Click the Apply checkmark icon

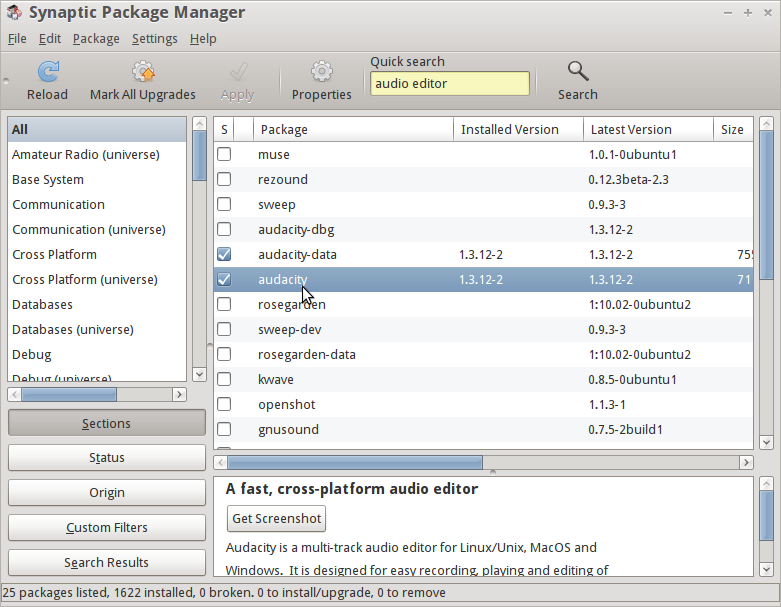[238, 72]
